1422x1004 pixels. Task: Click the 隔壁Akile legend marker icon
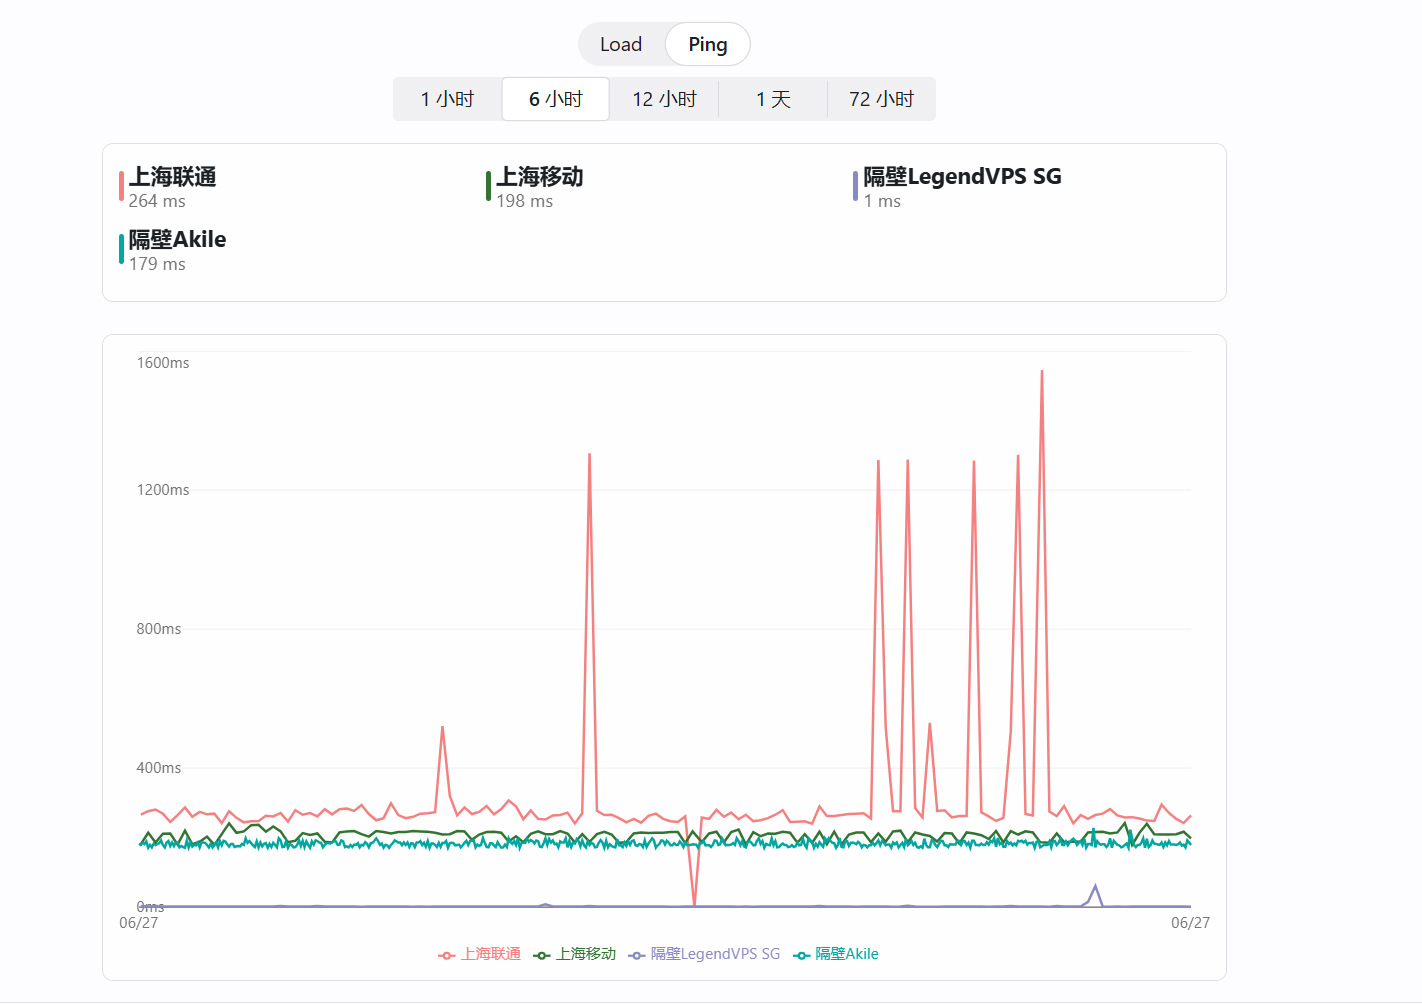pos(801,955)
